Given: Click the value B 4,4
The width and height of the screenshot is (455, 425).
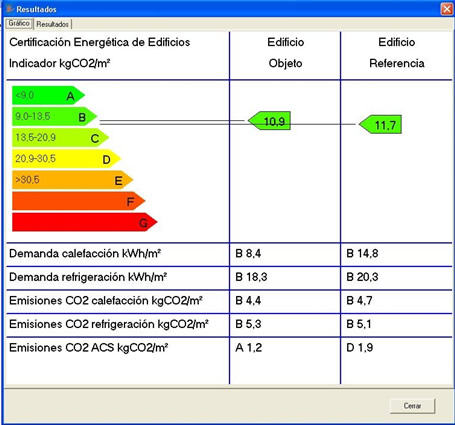Looking at the screenshot, I should click(x=248, y=301).
